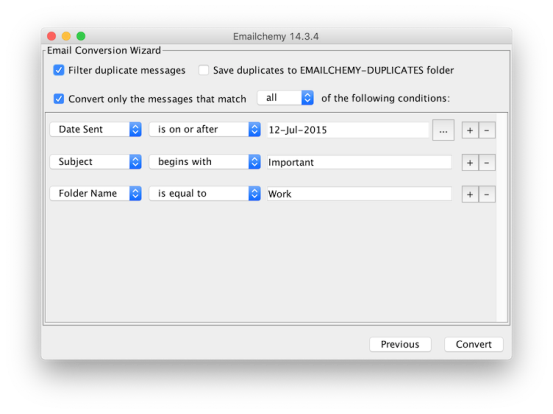The height and width of the screenshot is (414, 553).
Task: Add condition after the Folder Name row
Action: click(x=470, y=195)
